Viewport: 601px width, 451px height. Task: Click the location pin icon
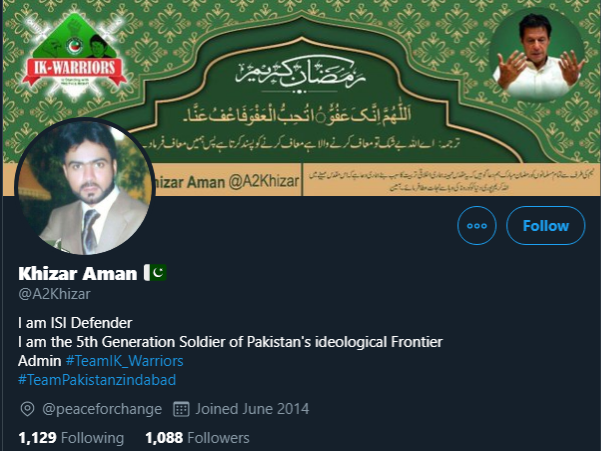[27, 409]
